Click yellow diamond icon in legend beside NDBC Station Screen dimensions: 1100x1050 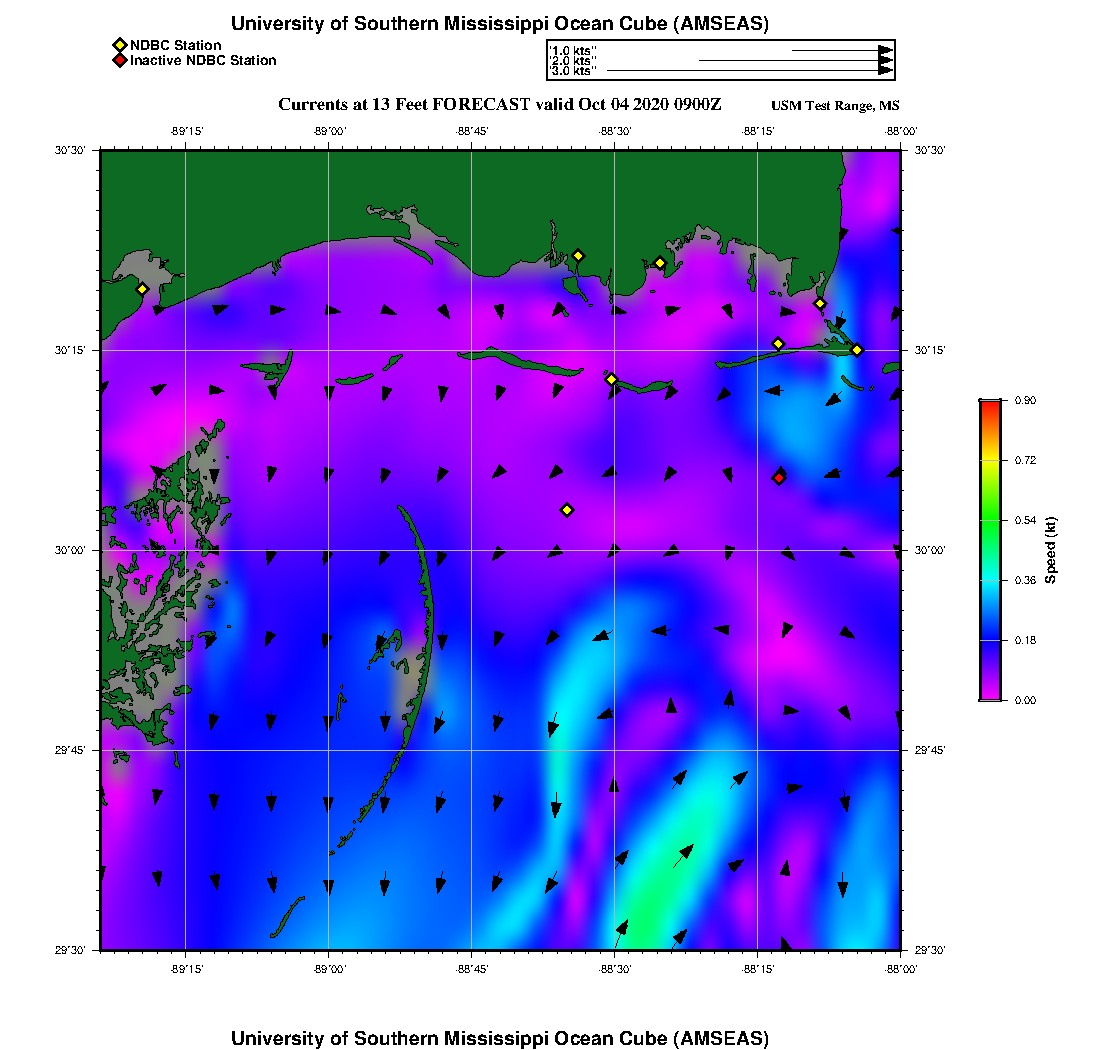(119, 45)
